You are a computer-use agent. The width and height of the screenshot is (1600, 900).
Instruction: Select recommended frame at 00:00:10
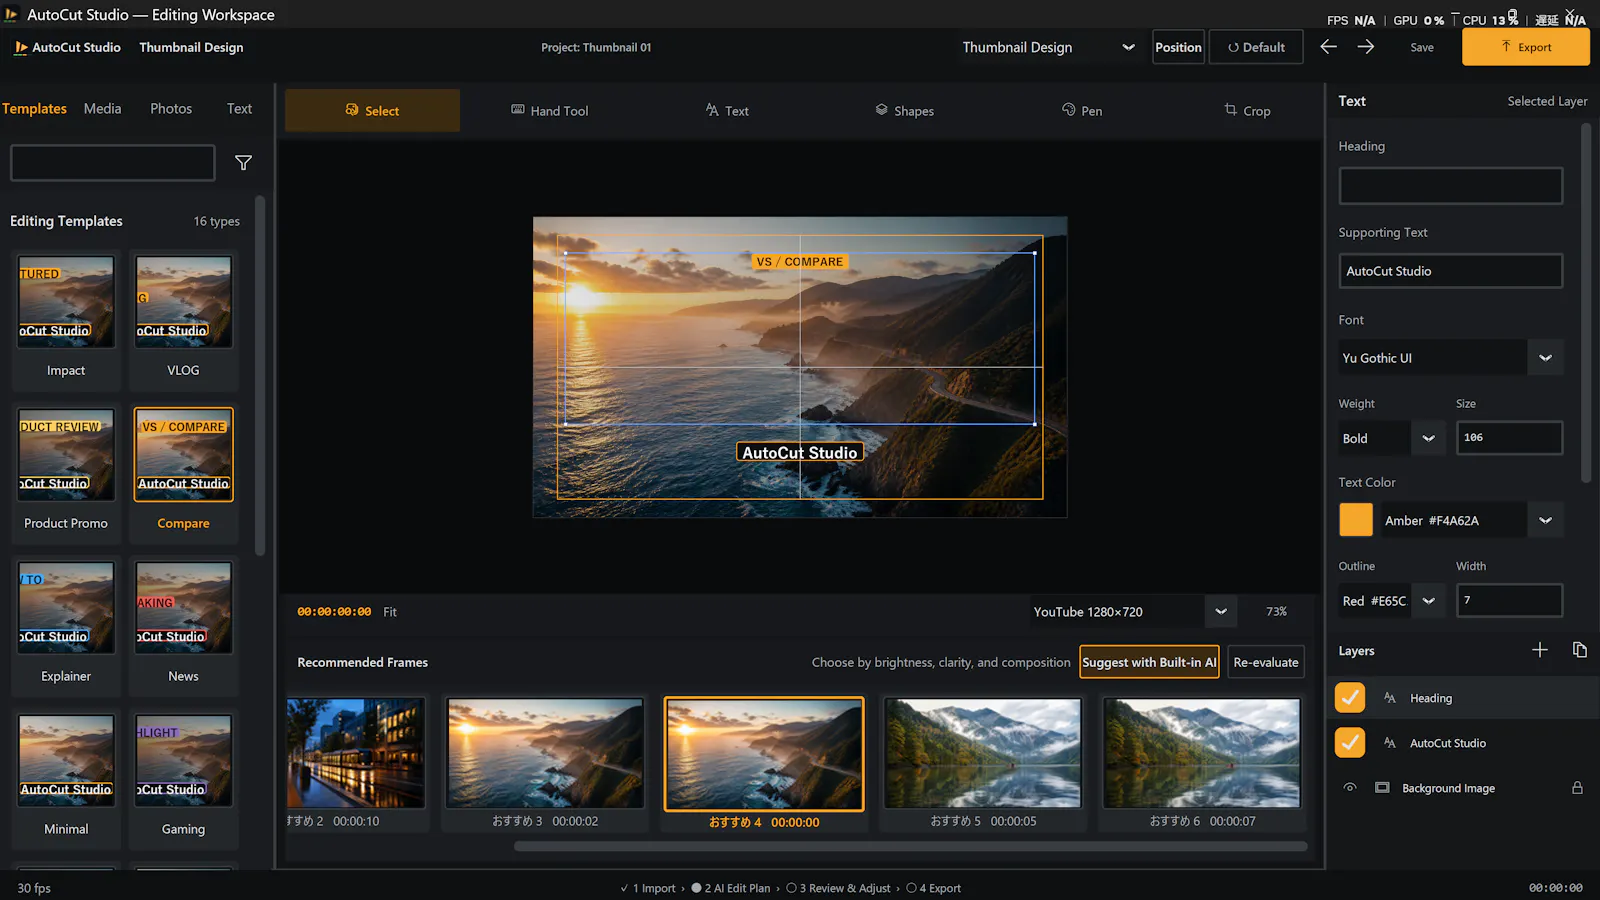pyautogui.click(x=356, y=753)
